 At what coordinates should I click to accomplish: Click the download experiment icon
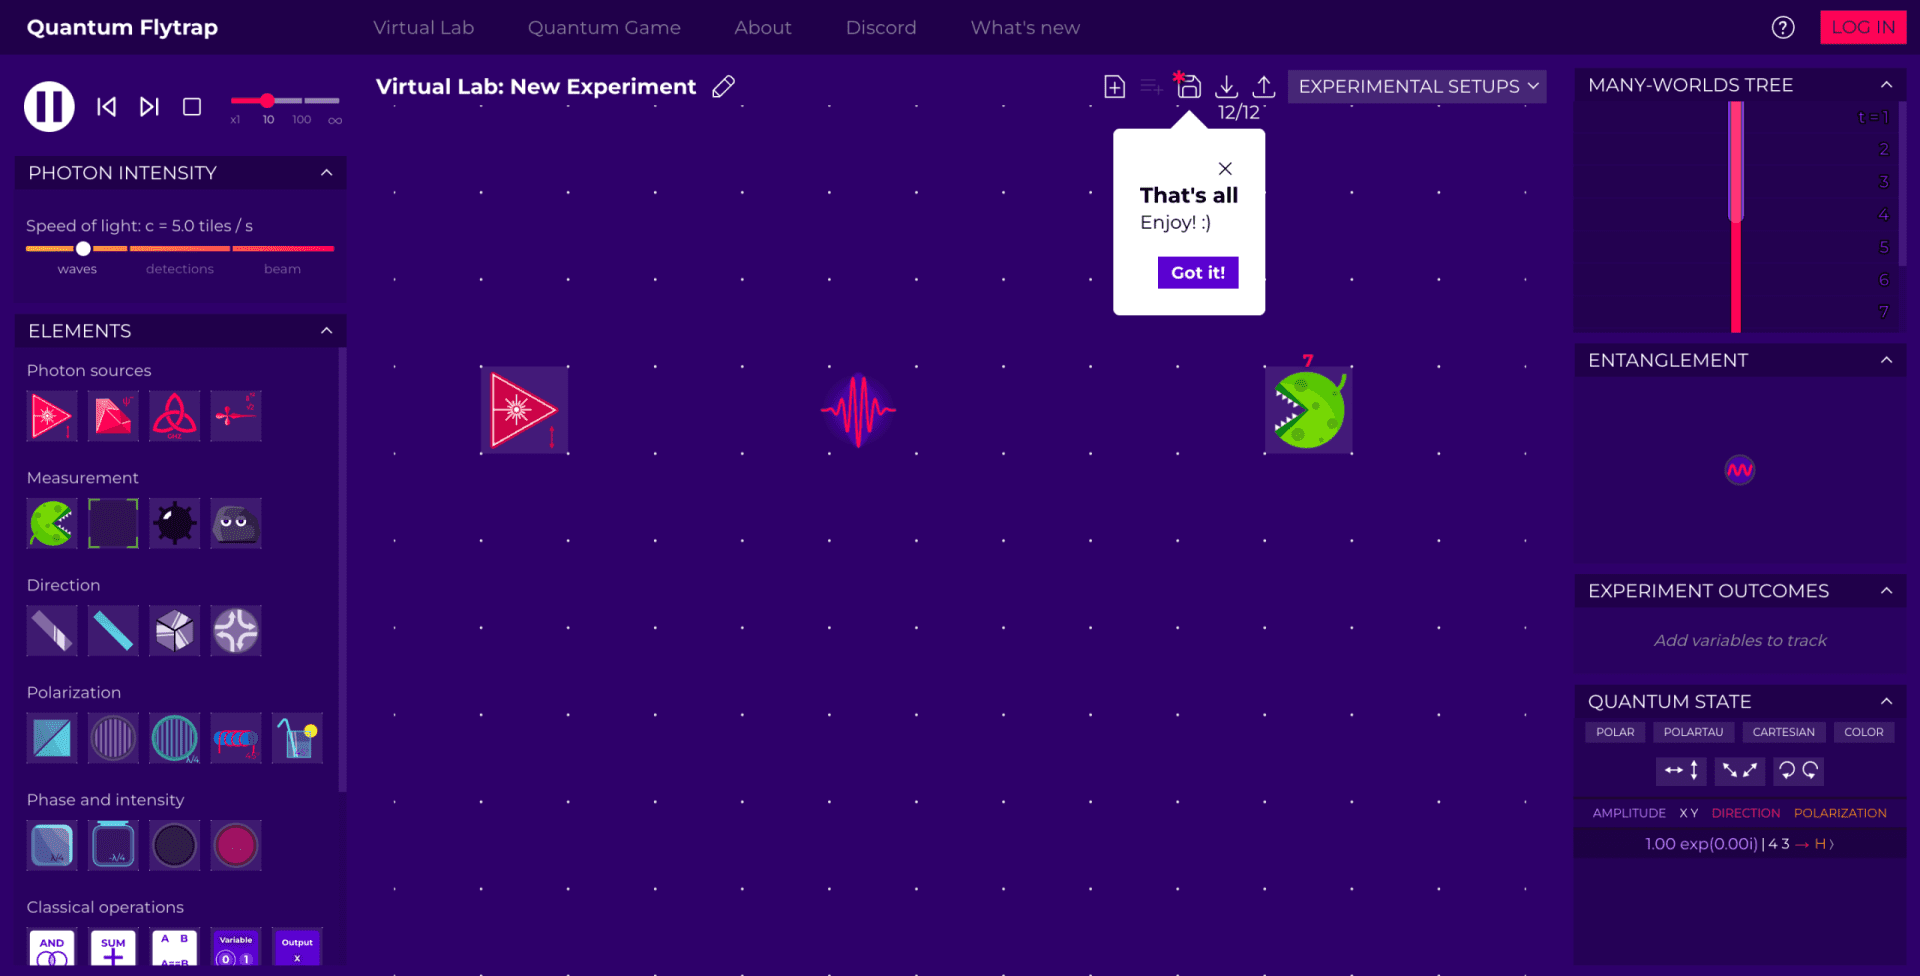(x=1226, y=87)
